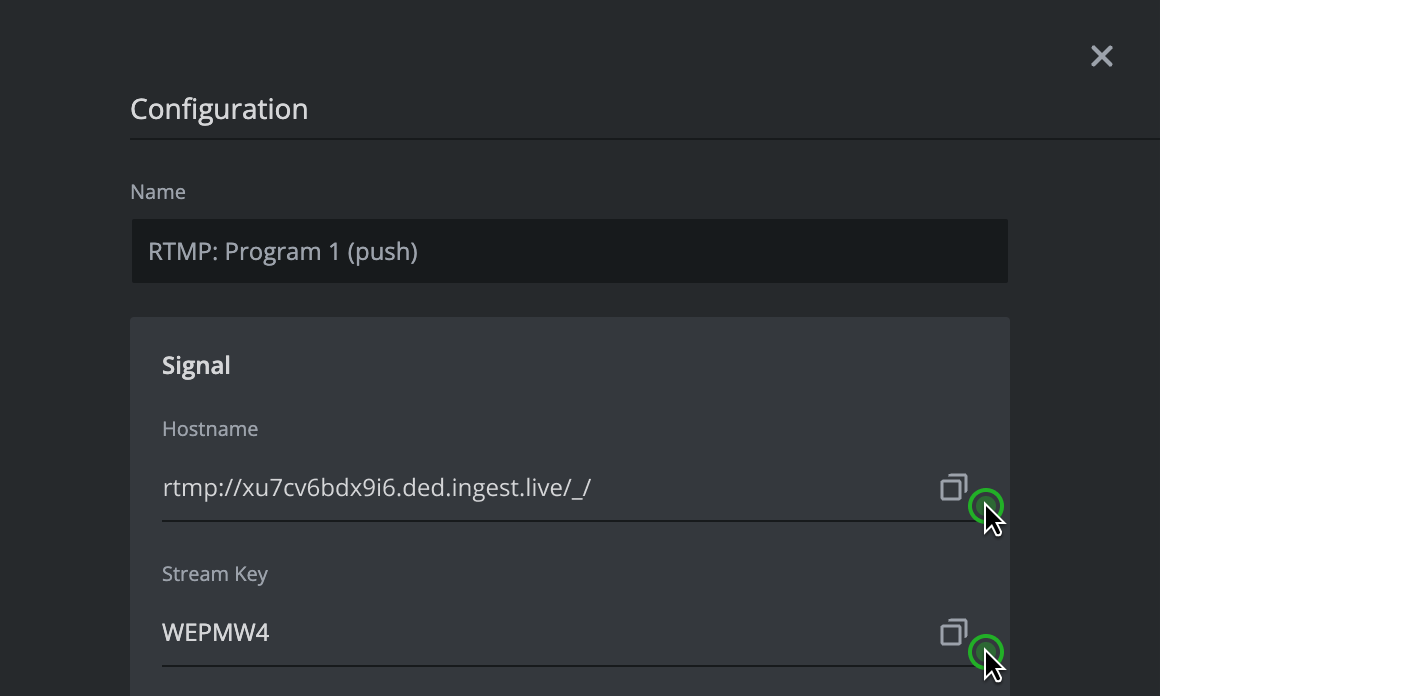Viewport: 1410px width, 696px height.
Task: Click the Stream Key label
Action: (x=215, y=573)
